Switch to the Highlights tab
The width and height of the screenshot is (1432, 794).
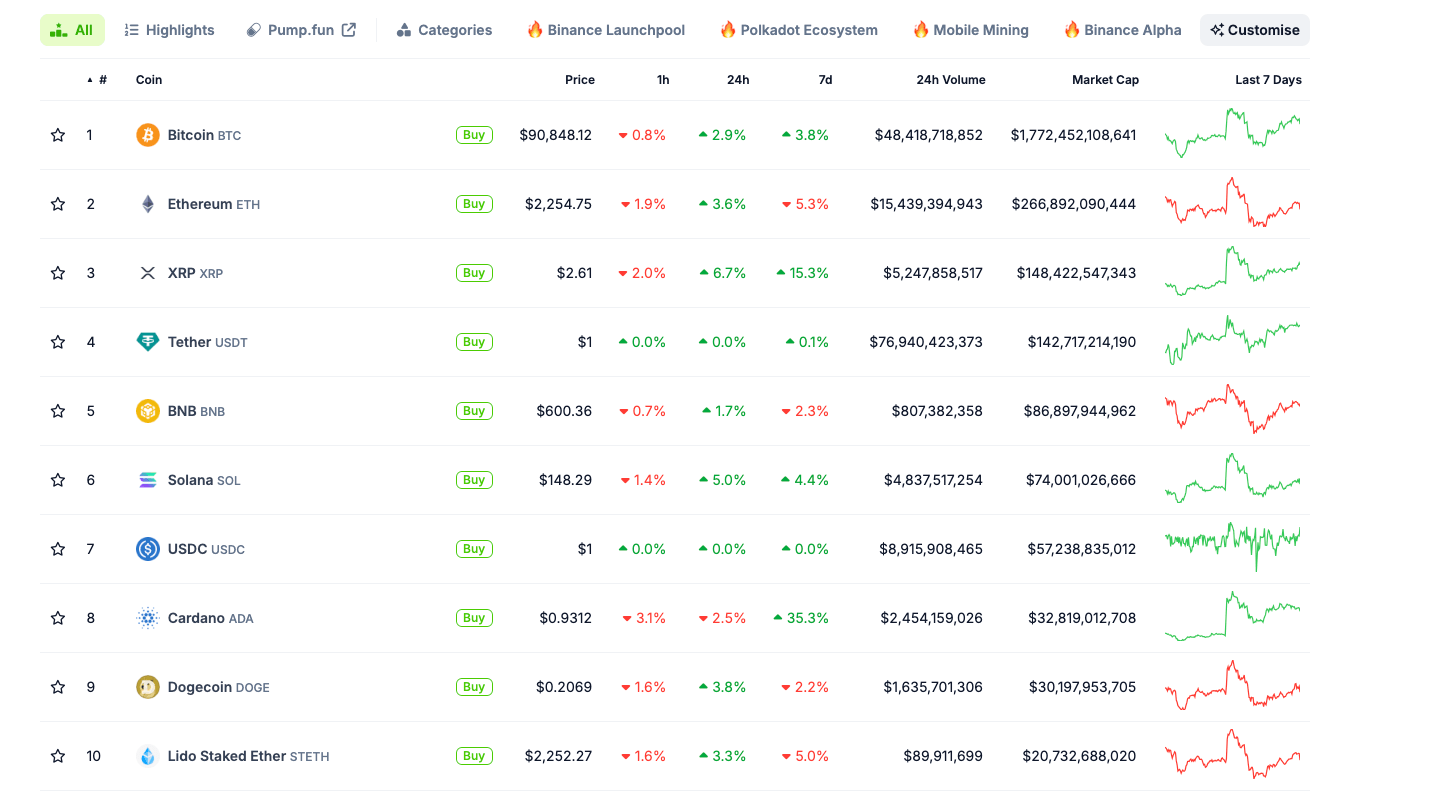(x=169, y=29)
